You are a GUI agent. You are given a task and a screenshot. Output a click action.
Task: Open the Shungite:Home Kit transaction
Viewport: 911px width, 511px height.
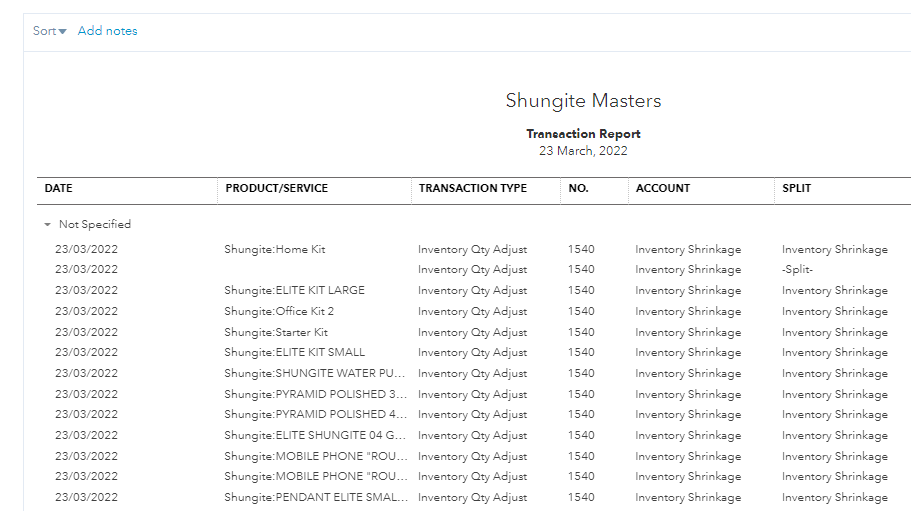point(275,249)
